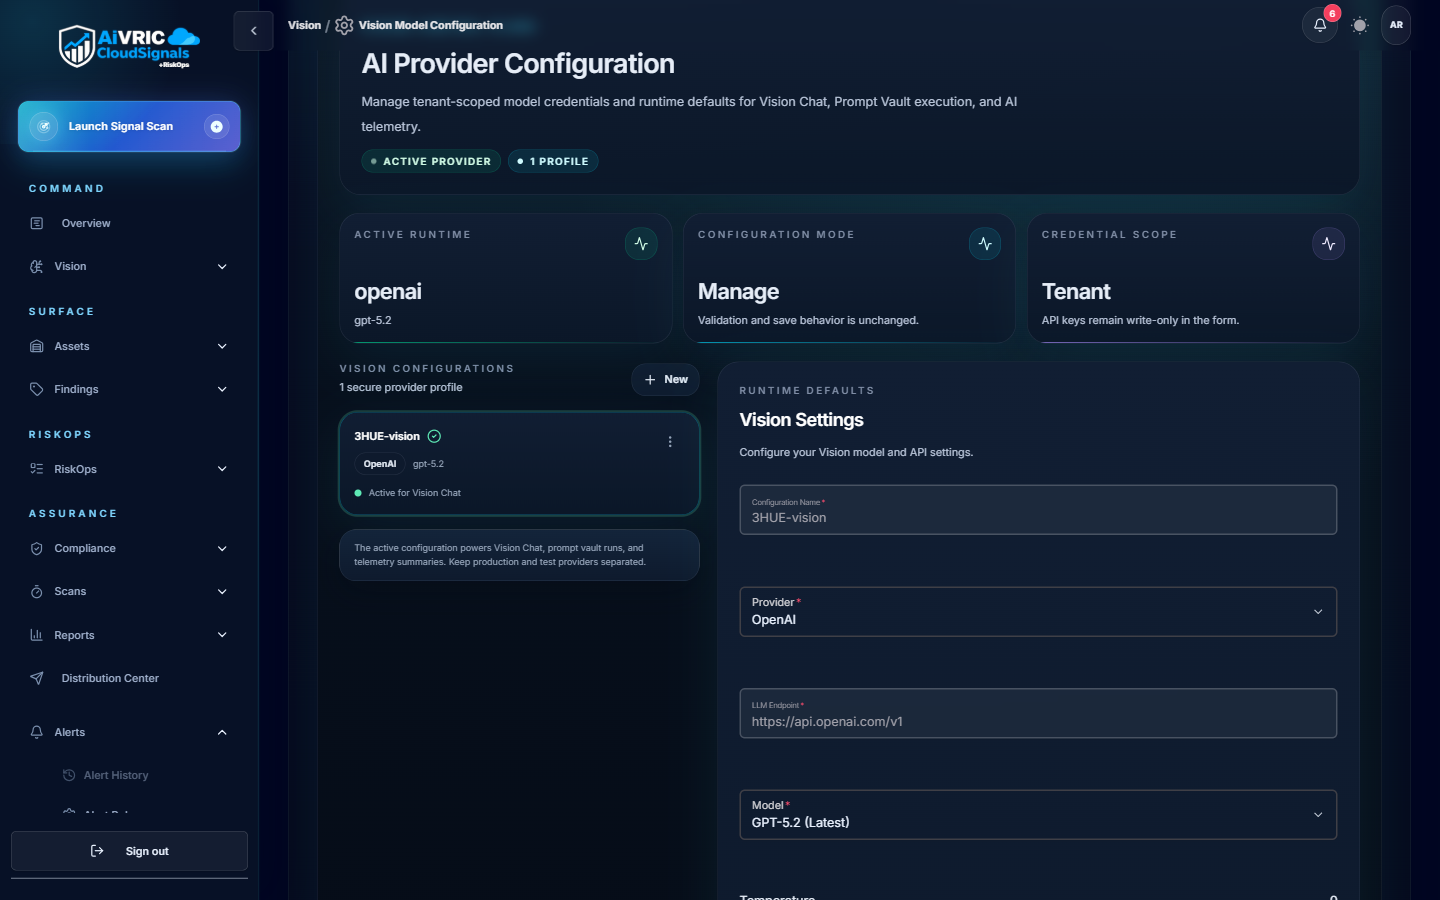Open the notifications bell
Screen dimensions: 1440x900
click(x=1320, y=25)
